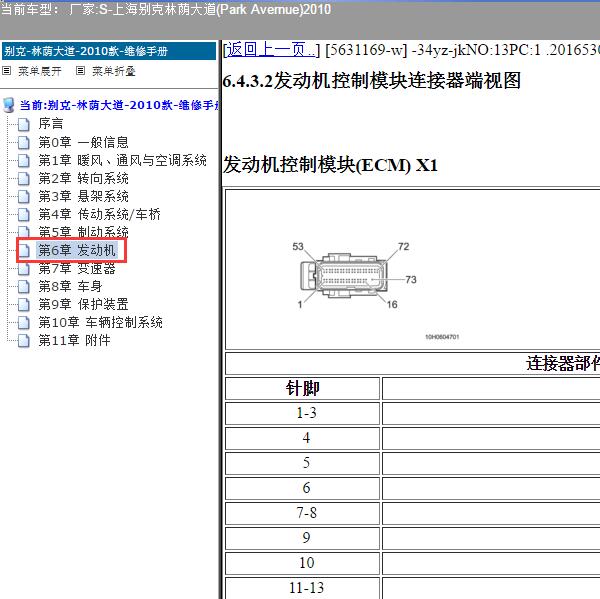The height and width of the screenshot is (599, 600).
Task: Click the page icon beside 第10章 车辆控制系统
Action: 24,322
